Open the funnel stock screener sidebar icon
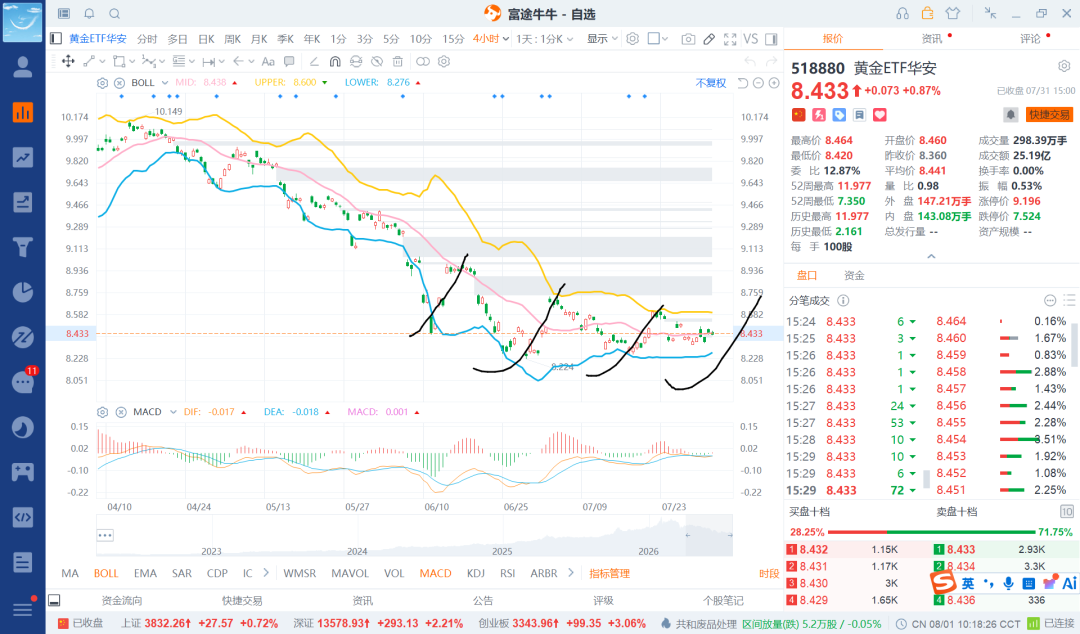The height and width of the screenshot is (634, 1080). pyautogui.click(x=23, y=247)
